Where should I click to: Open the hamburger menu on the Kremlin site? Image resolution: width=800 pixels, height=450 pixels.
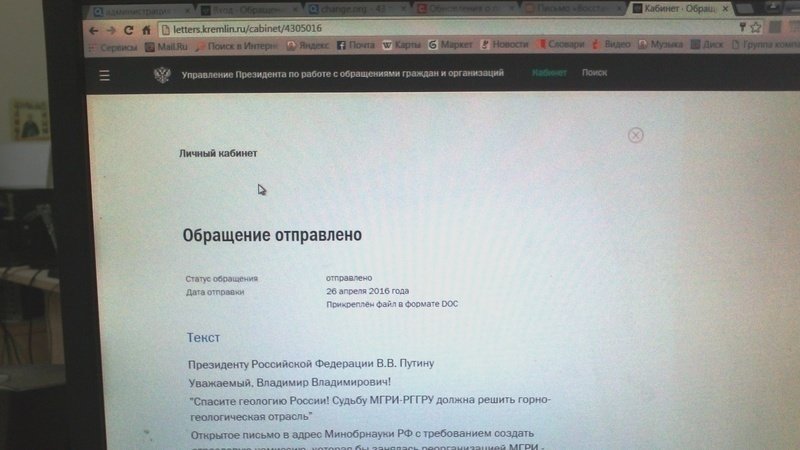click(x=104, y=75)
